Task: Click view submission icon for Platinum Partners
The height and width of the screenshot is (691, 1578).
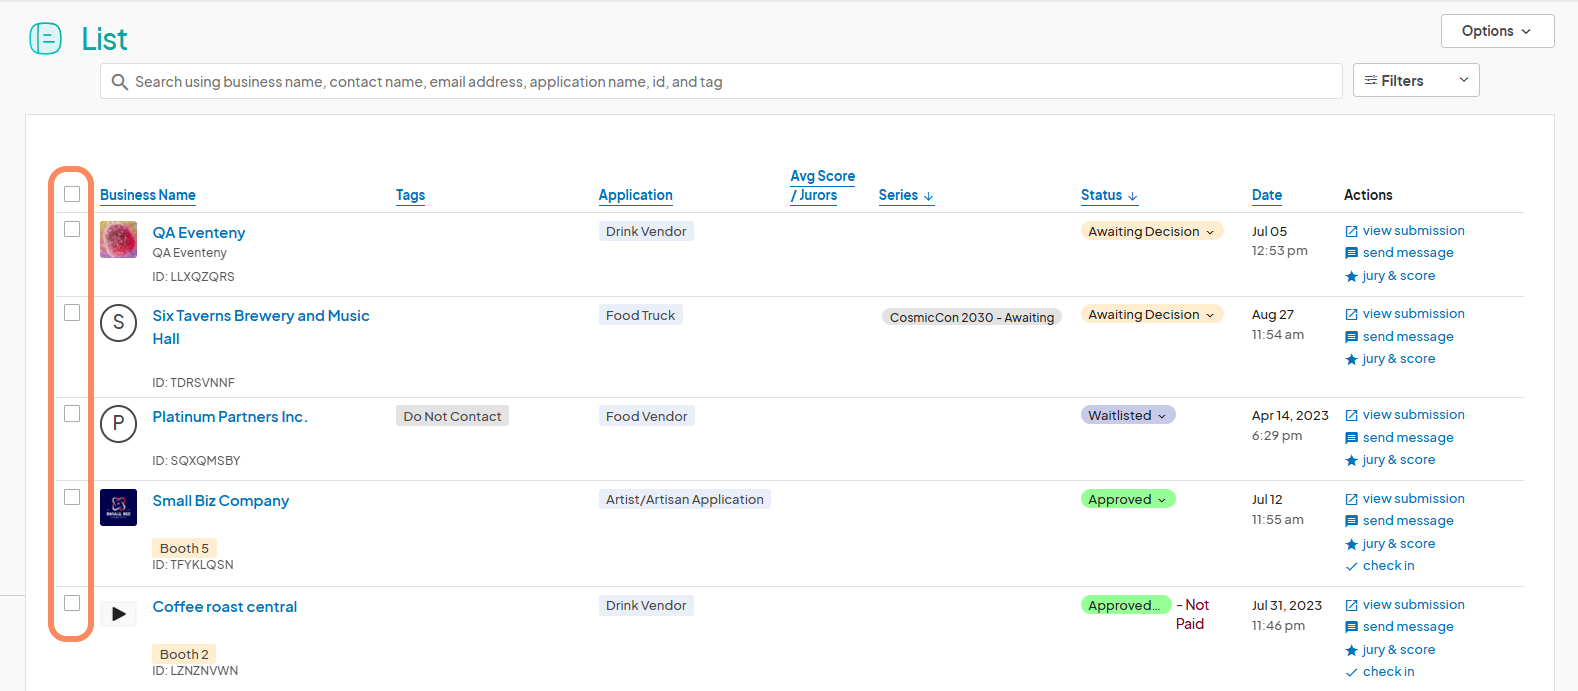Action: coord(1352,416)
